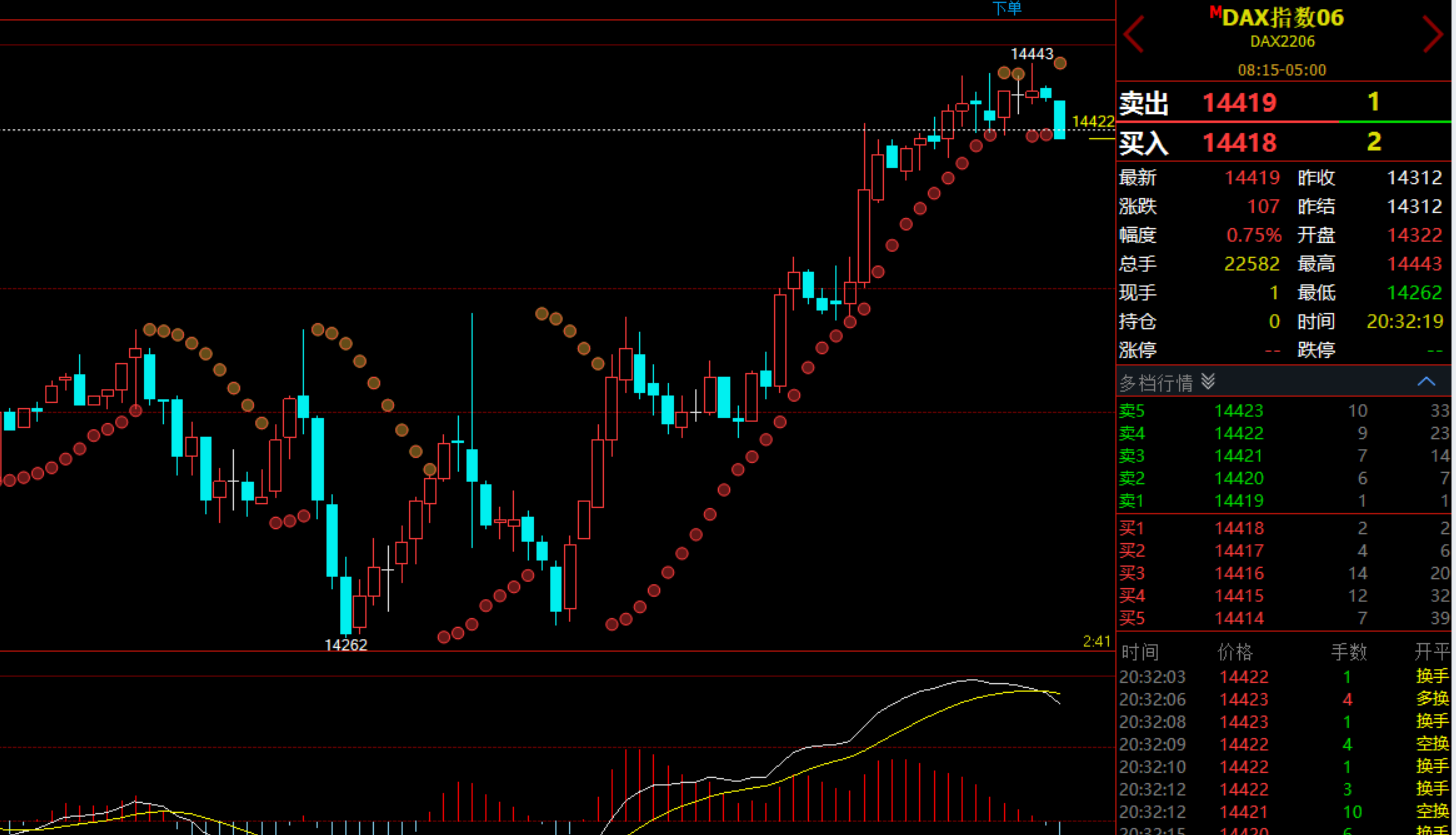Select the 买4 row at 14415
This screenshot has height=835, width=1456.
coord(1284,596)
